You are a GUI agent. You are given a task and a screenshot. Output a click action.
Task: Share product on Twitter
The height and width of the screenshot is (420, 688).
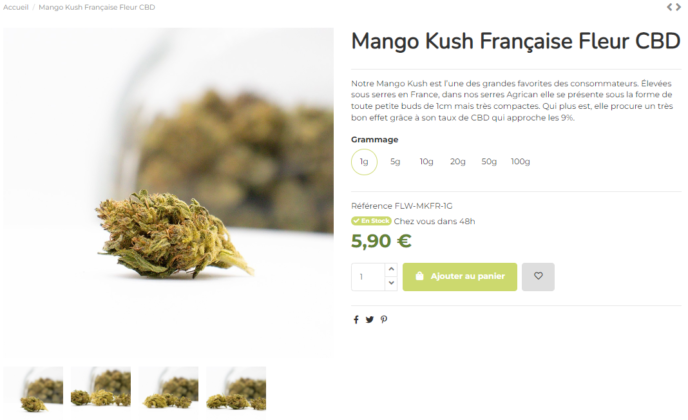369,319
